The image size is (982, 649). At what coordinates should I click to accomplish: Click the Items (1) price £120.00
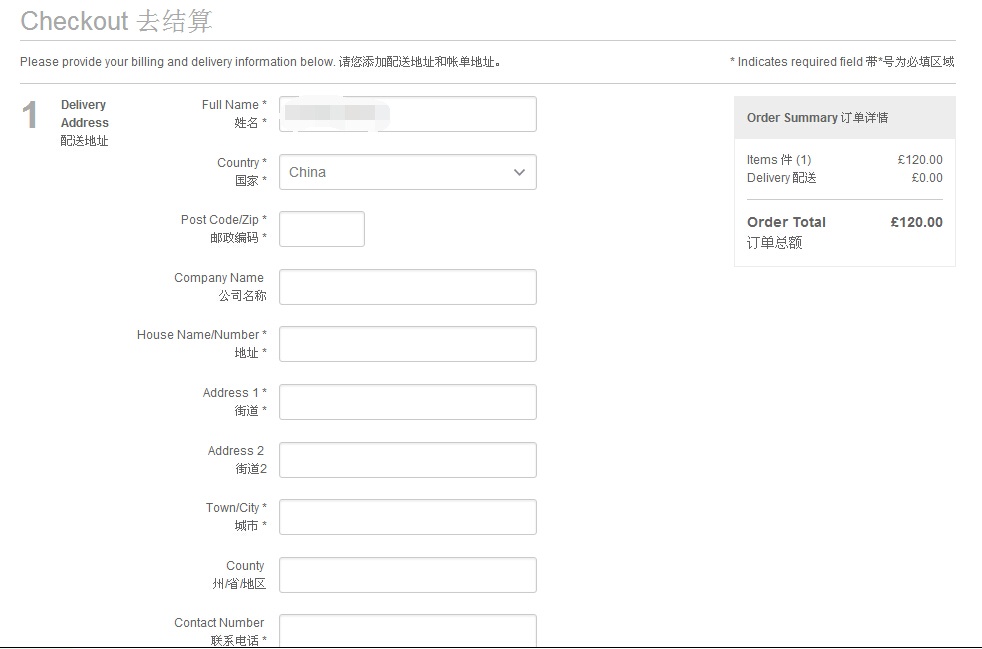pyautogui.click(x=920, y=160)
